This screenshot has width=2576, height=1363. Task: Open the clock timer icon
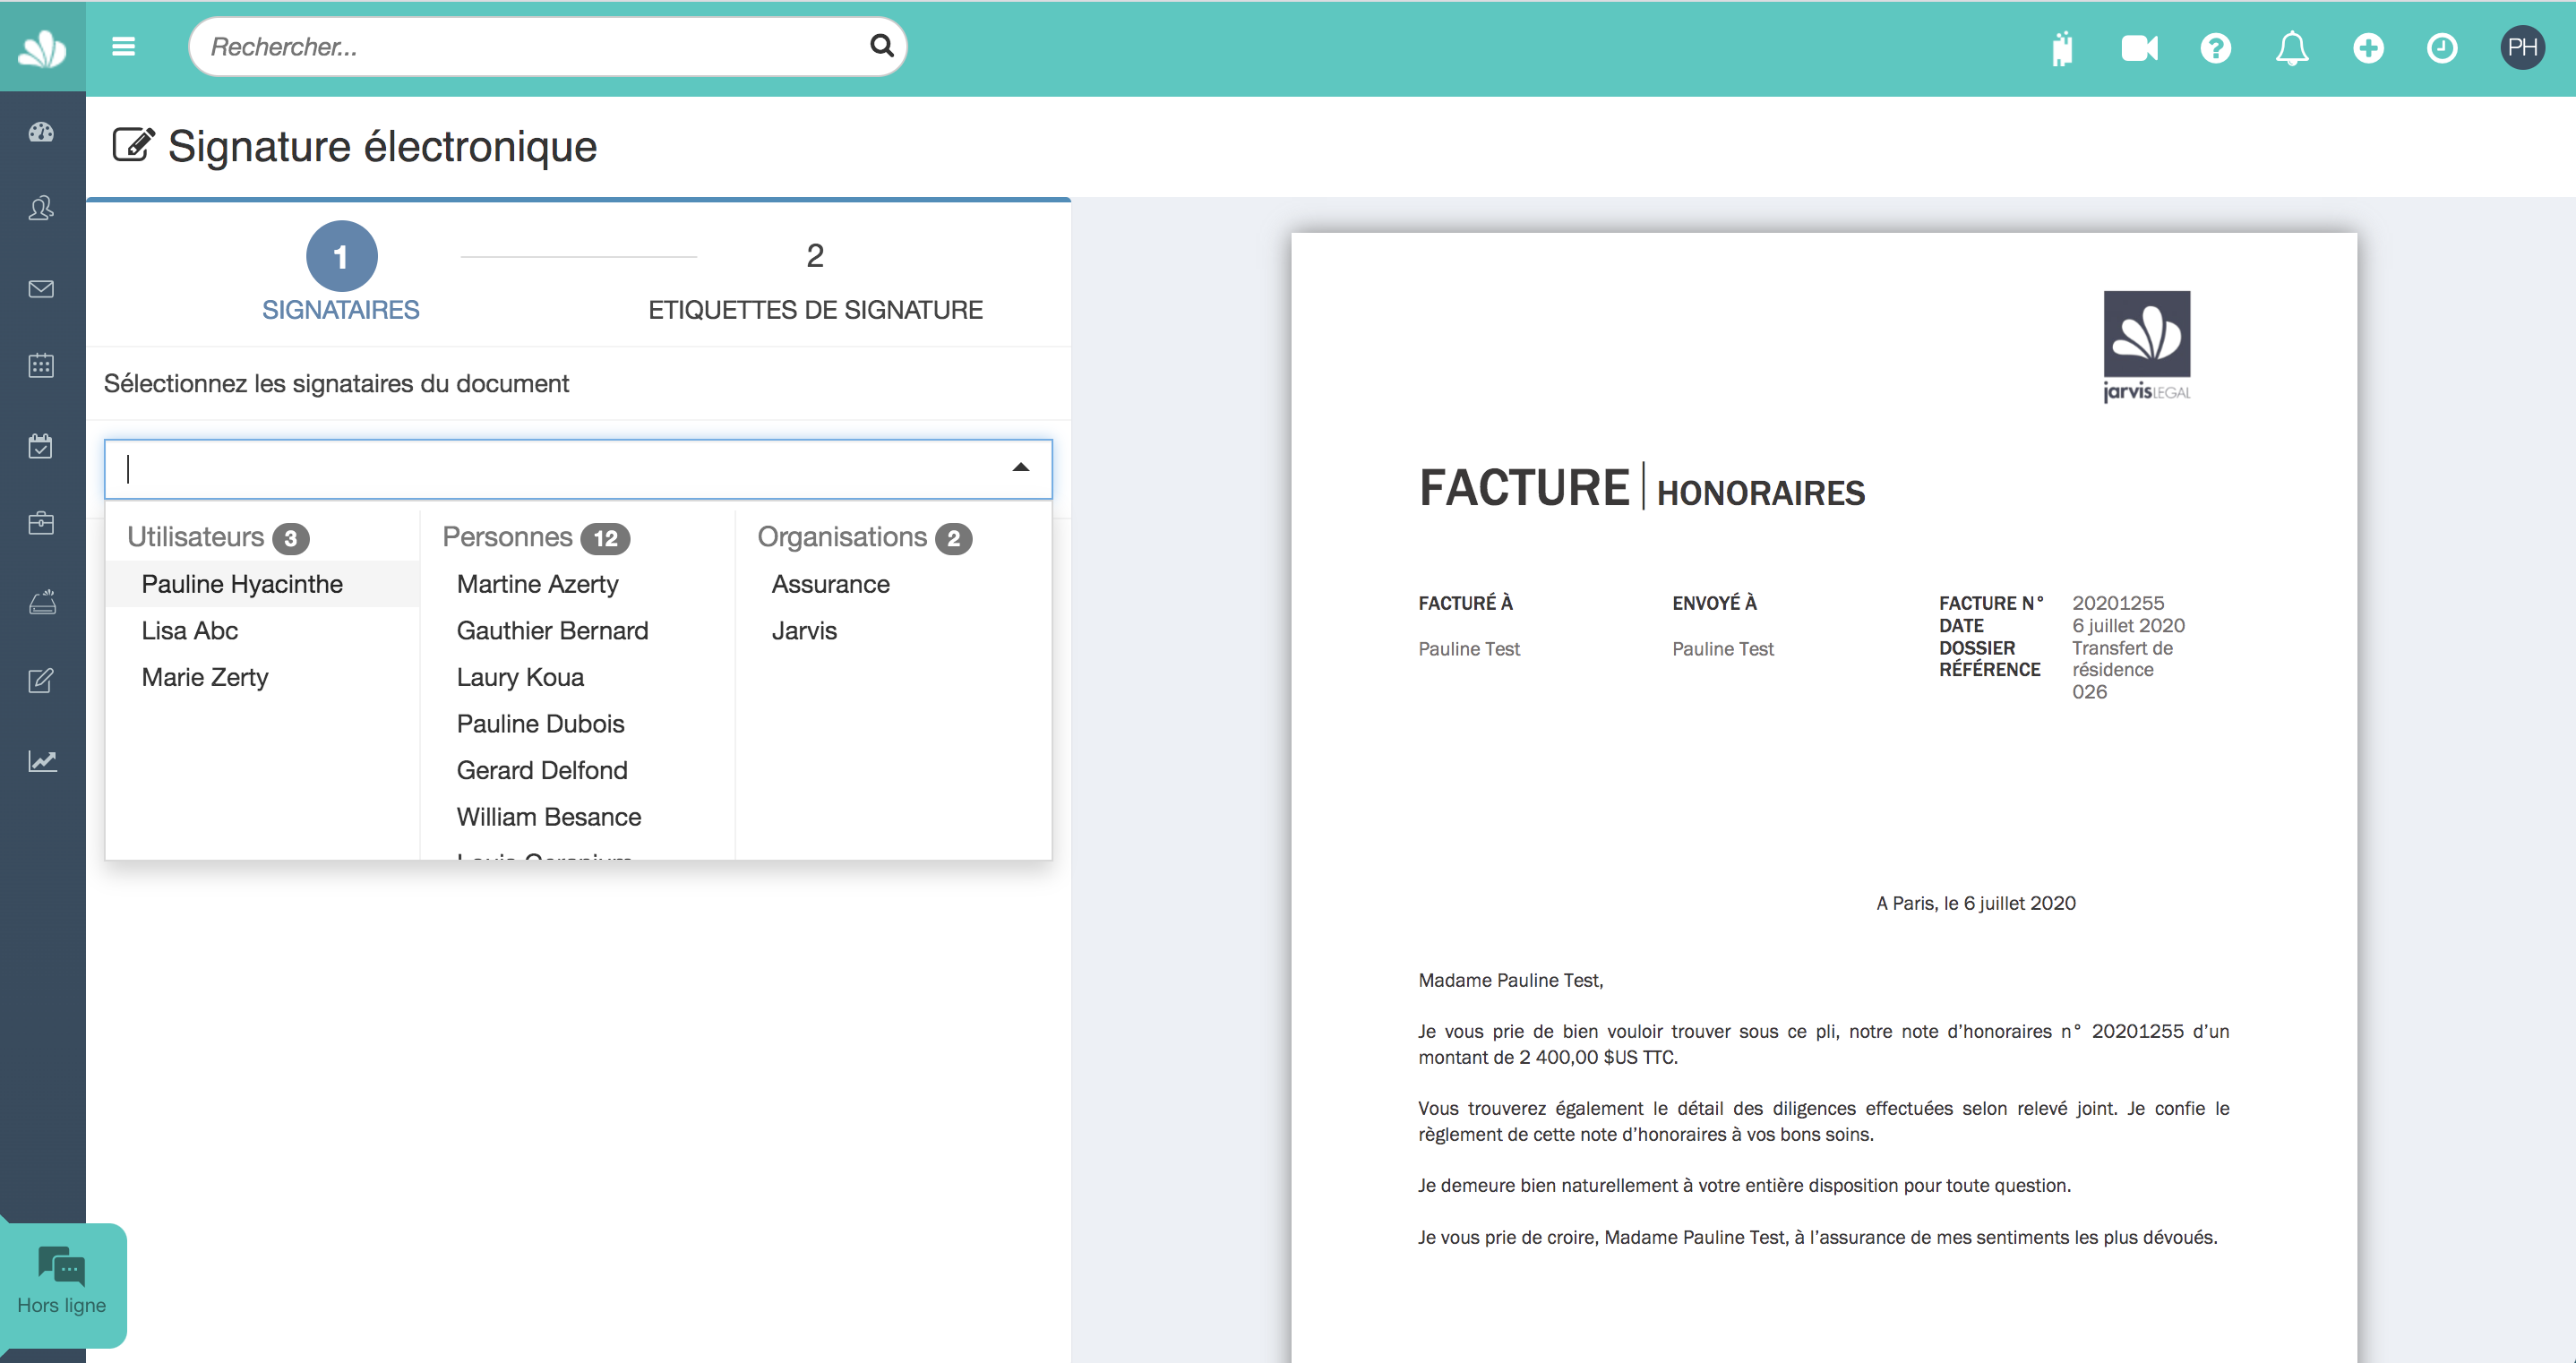click(2442, 48)
